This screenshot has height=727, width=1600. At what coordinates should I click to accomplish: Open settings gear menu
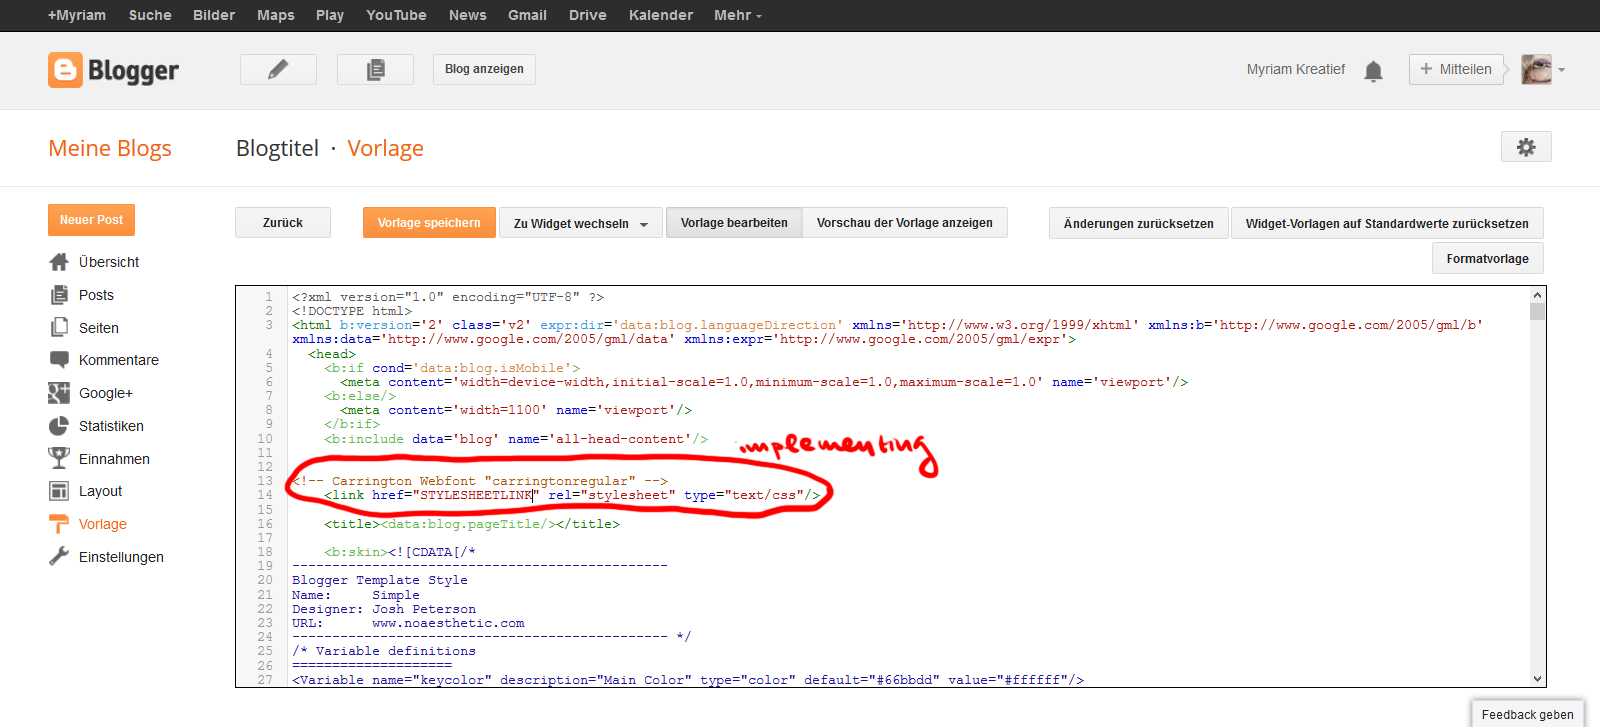(x=1526, y=147)
